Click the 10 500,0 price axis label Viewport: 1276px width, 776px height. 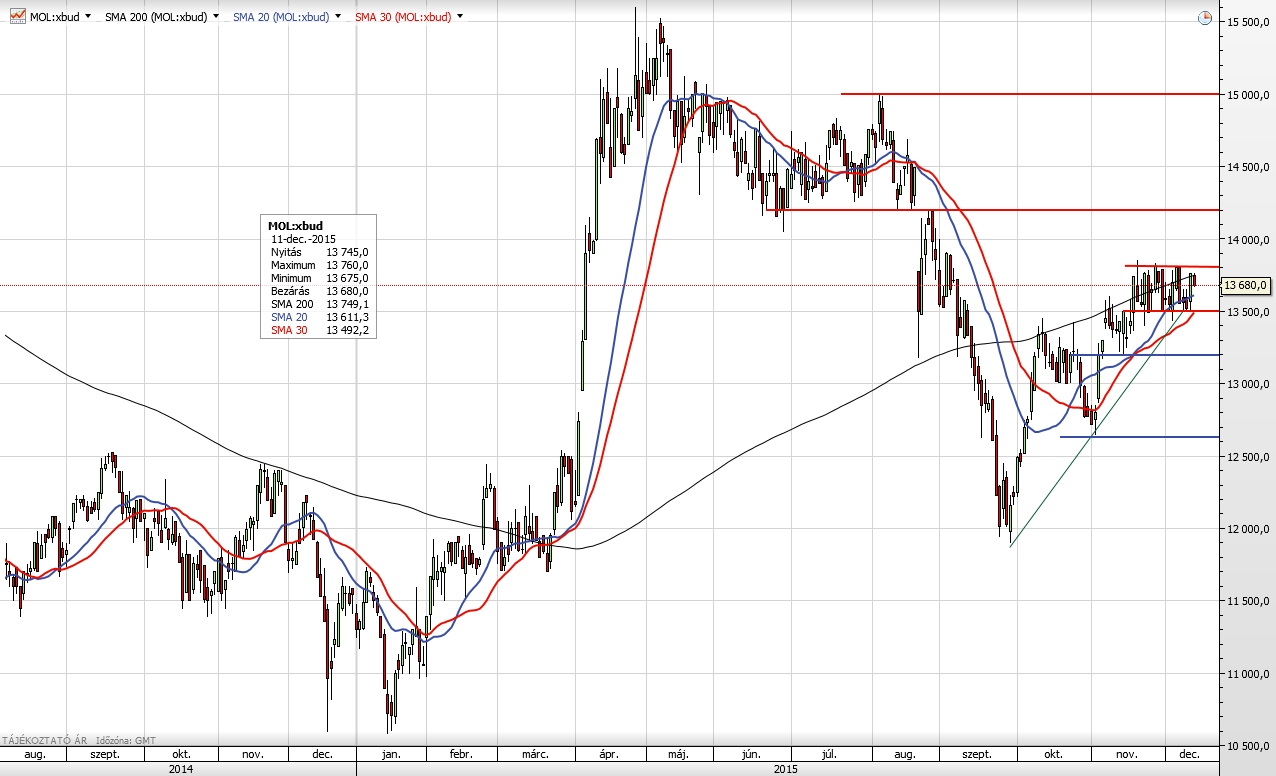click(x=1248, y=747)
